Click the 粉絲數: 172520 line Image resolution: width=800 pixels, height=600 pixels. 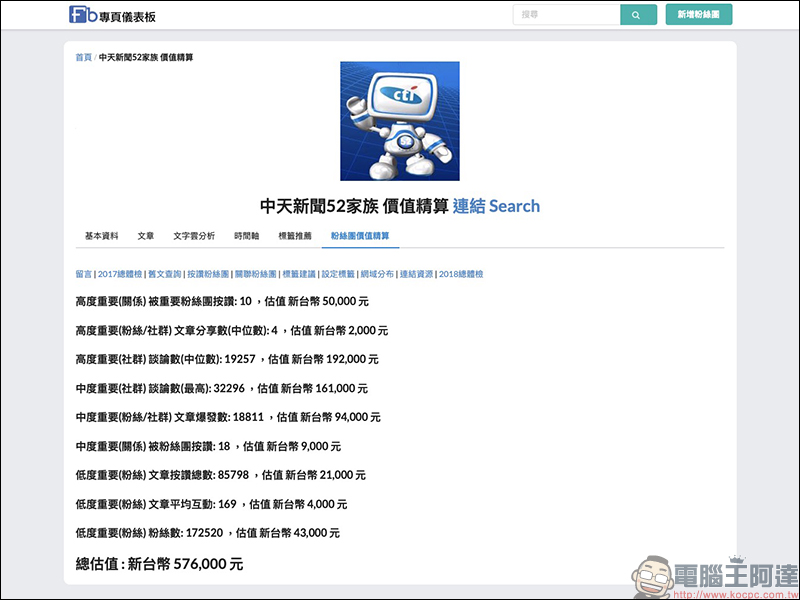[x=208, y=533]
